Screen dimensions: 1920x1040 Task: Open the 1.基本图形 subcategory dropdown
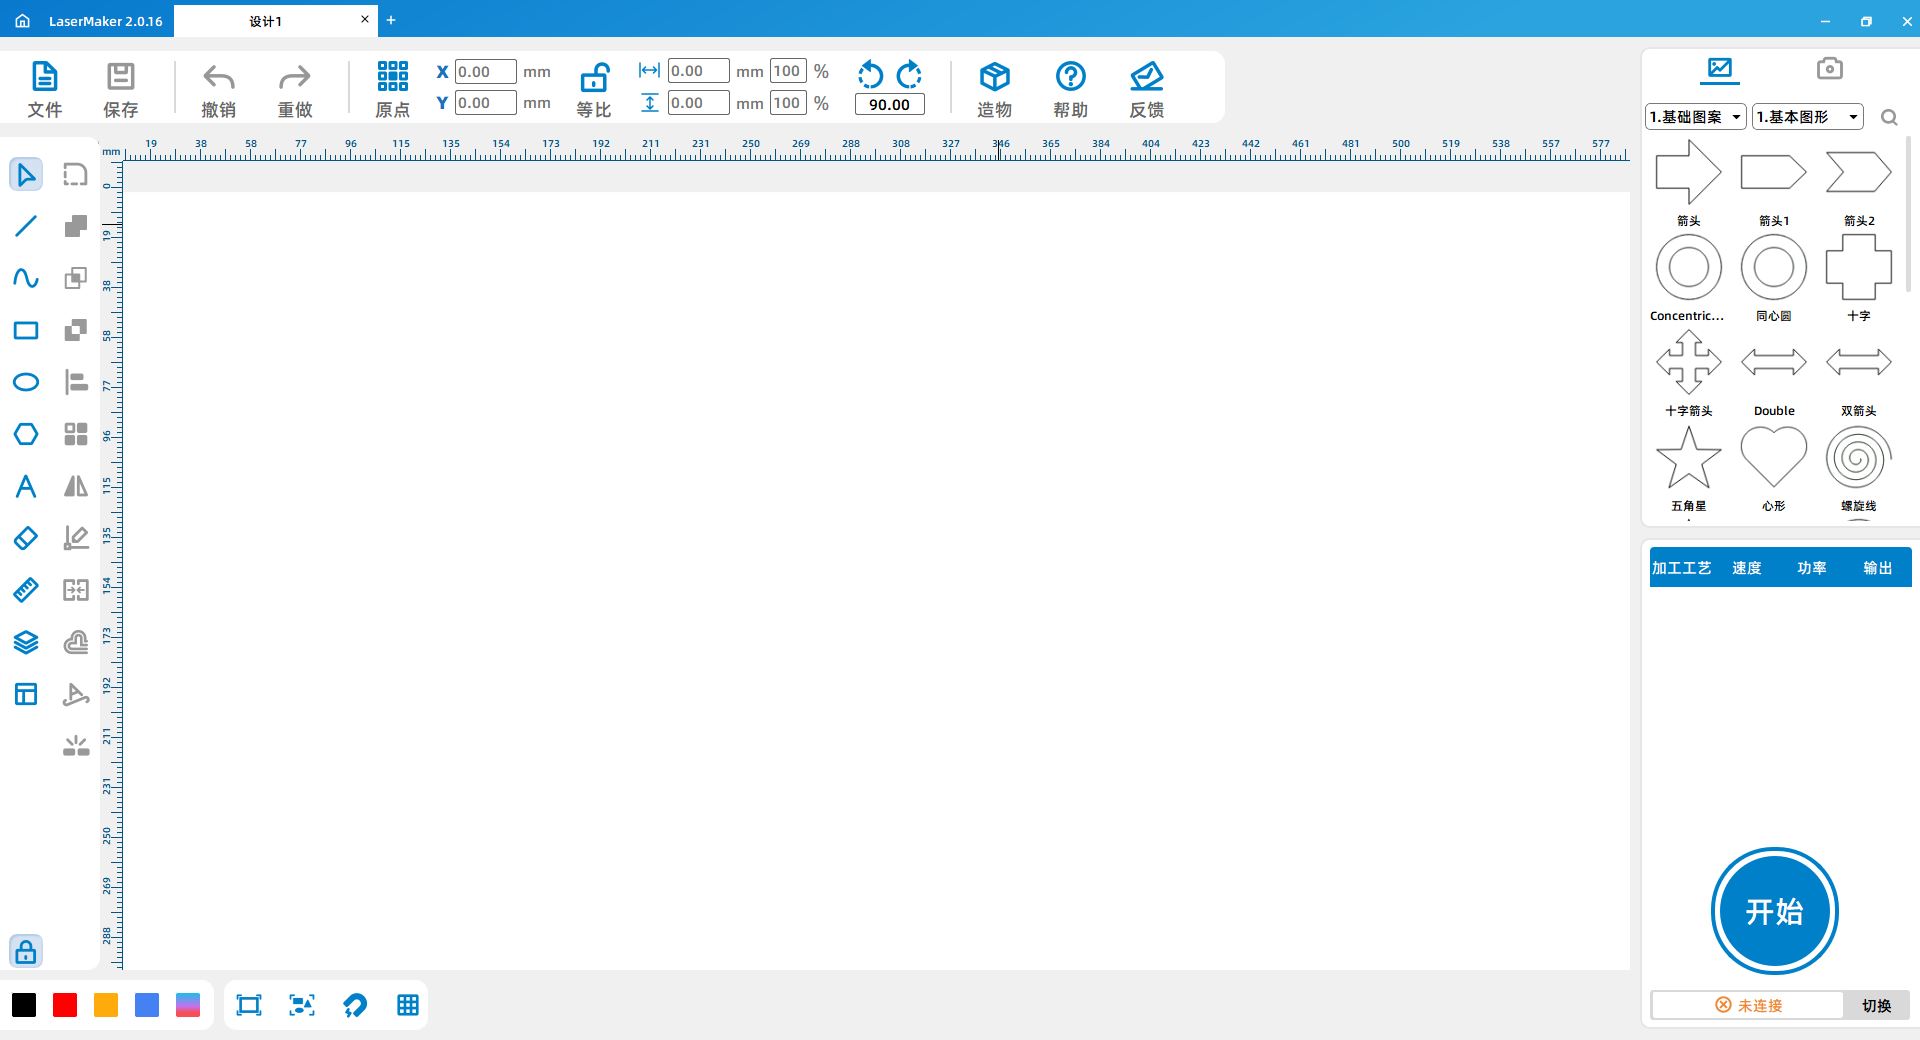(1808, 117)
